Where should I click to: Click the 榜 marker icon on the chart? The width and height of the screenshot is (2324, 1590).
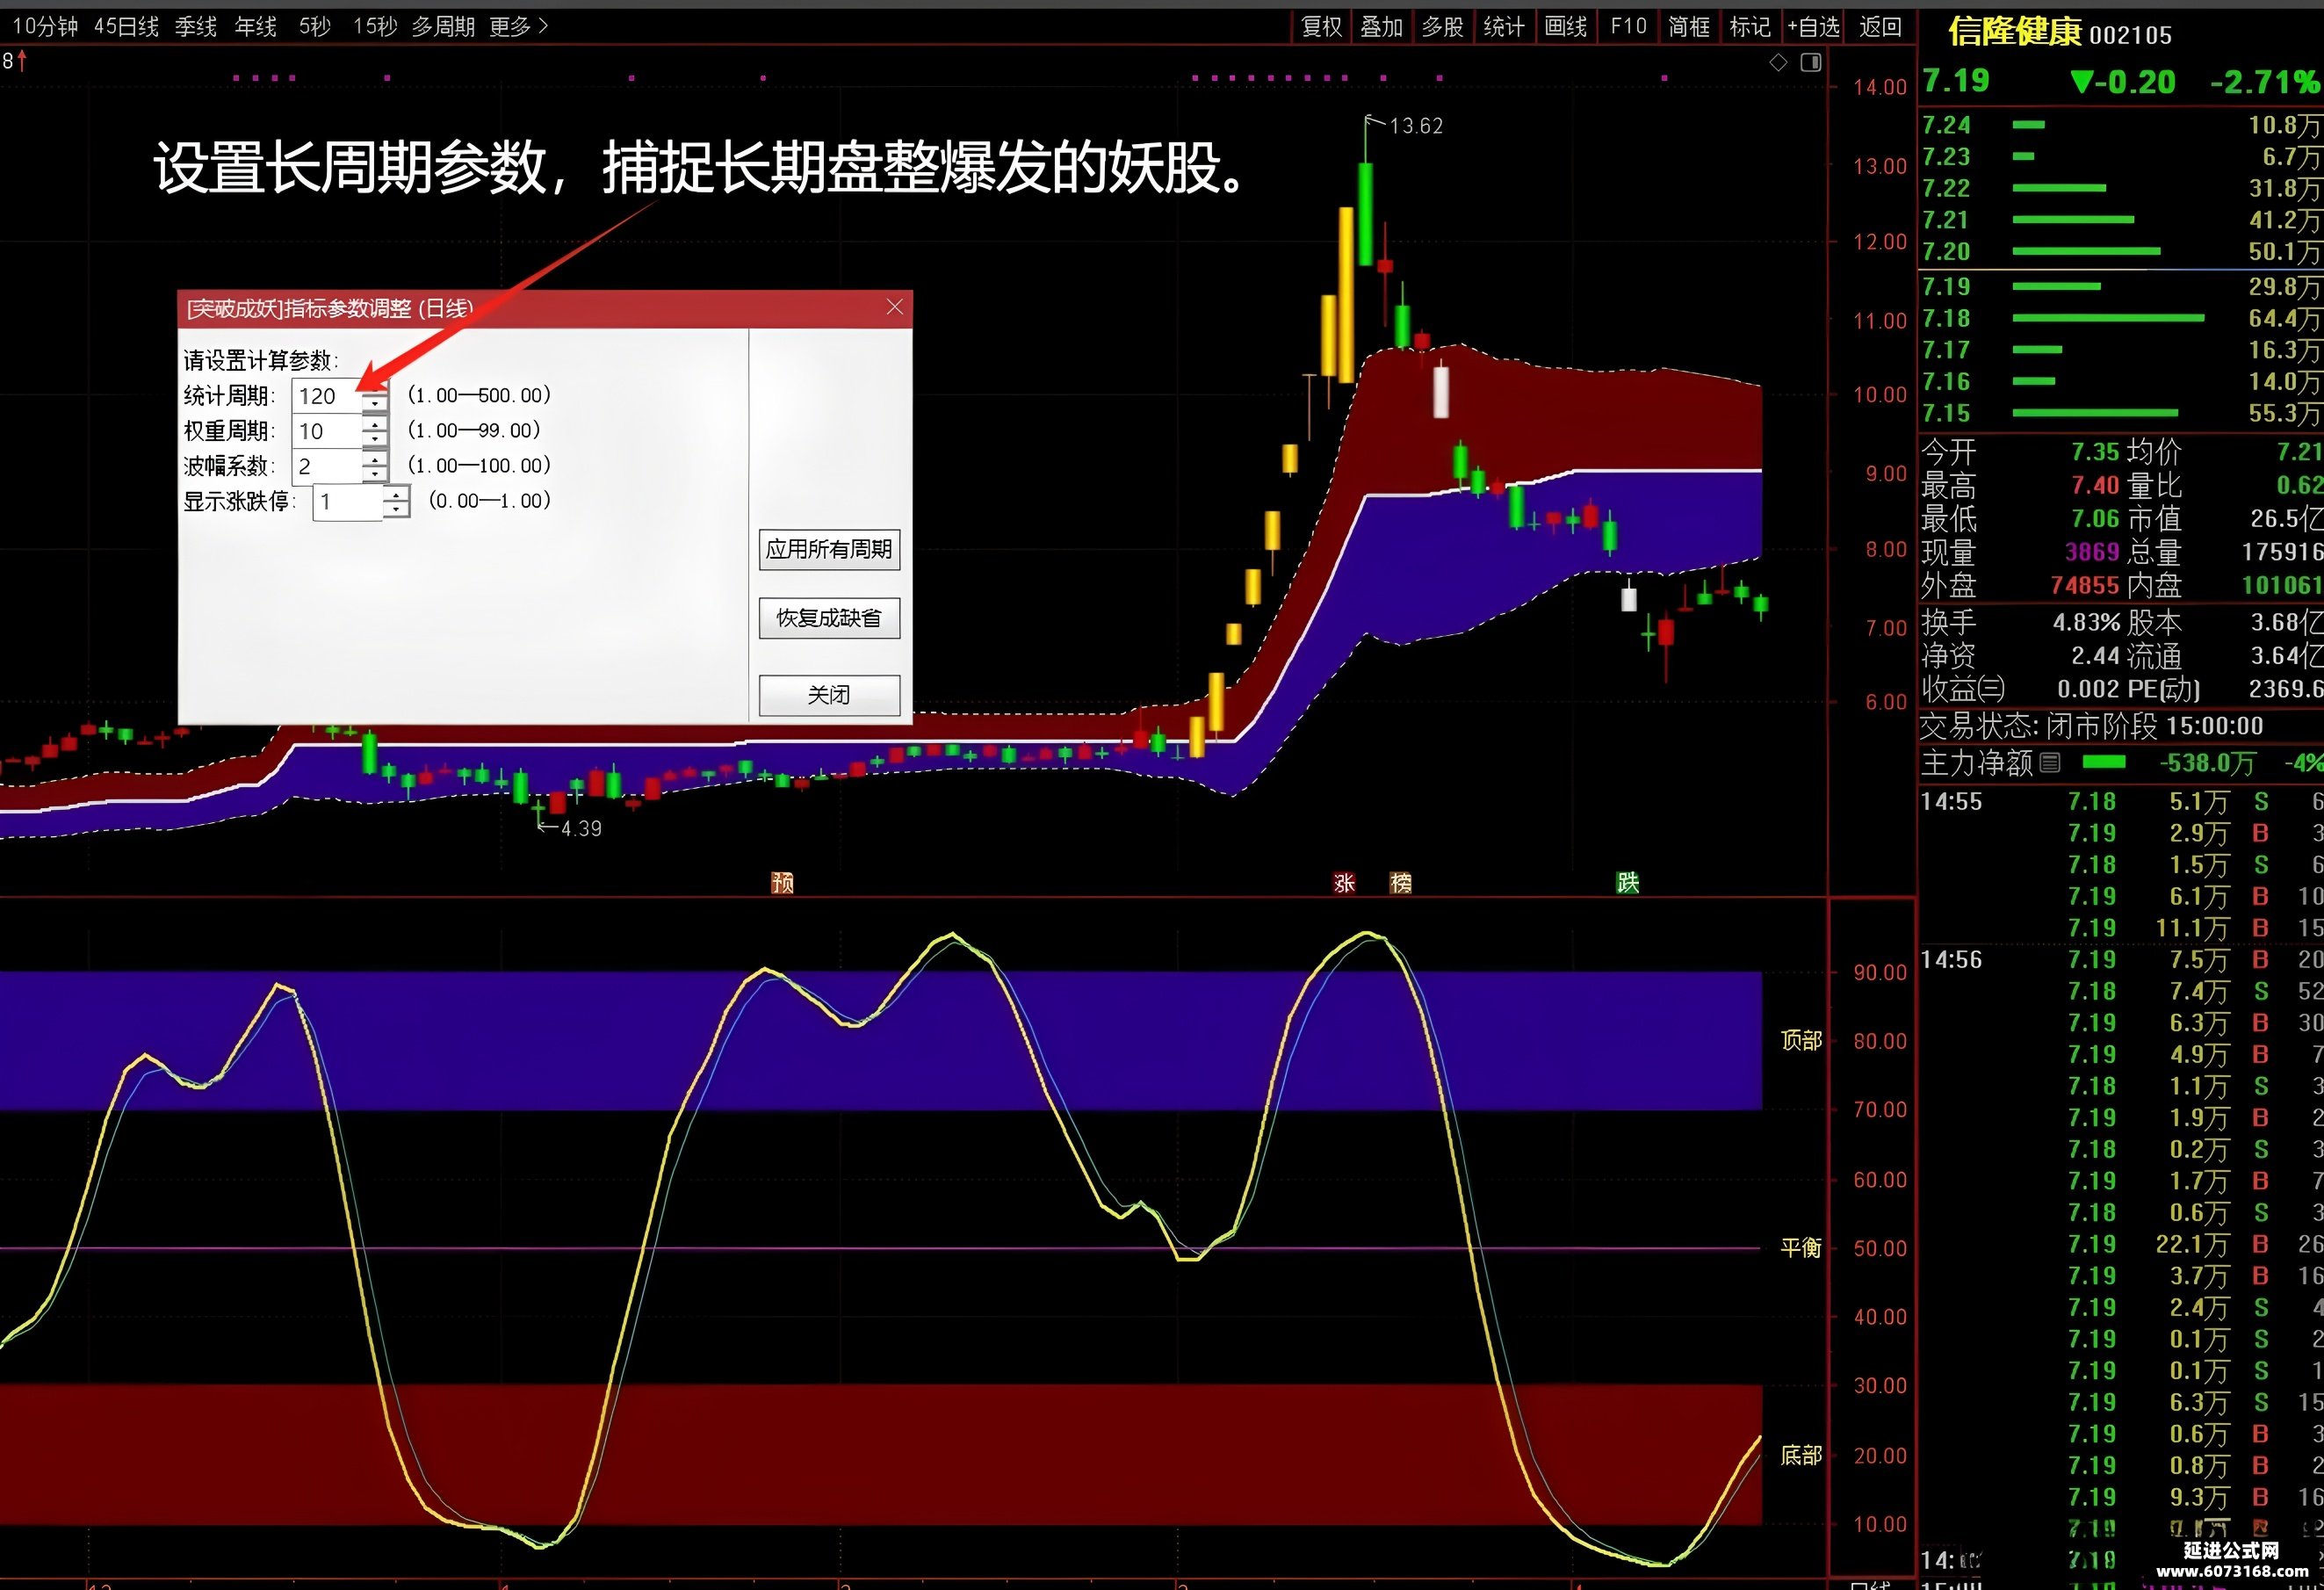click(x=1400, y=882)
